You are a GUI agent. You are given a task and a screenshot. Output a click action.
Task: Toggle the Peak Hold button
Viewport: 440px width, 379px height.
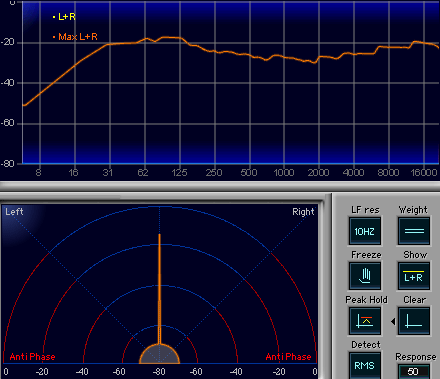point(365,321)
